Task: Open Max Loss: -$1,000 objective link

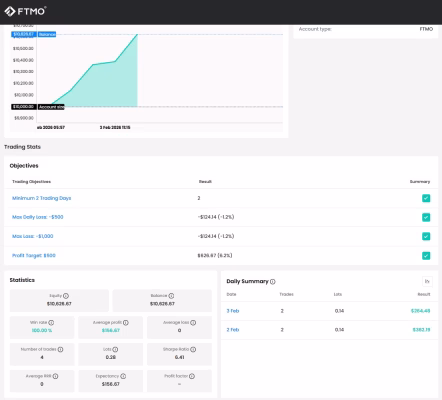Action: 33,236
